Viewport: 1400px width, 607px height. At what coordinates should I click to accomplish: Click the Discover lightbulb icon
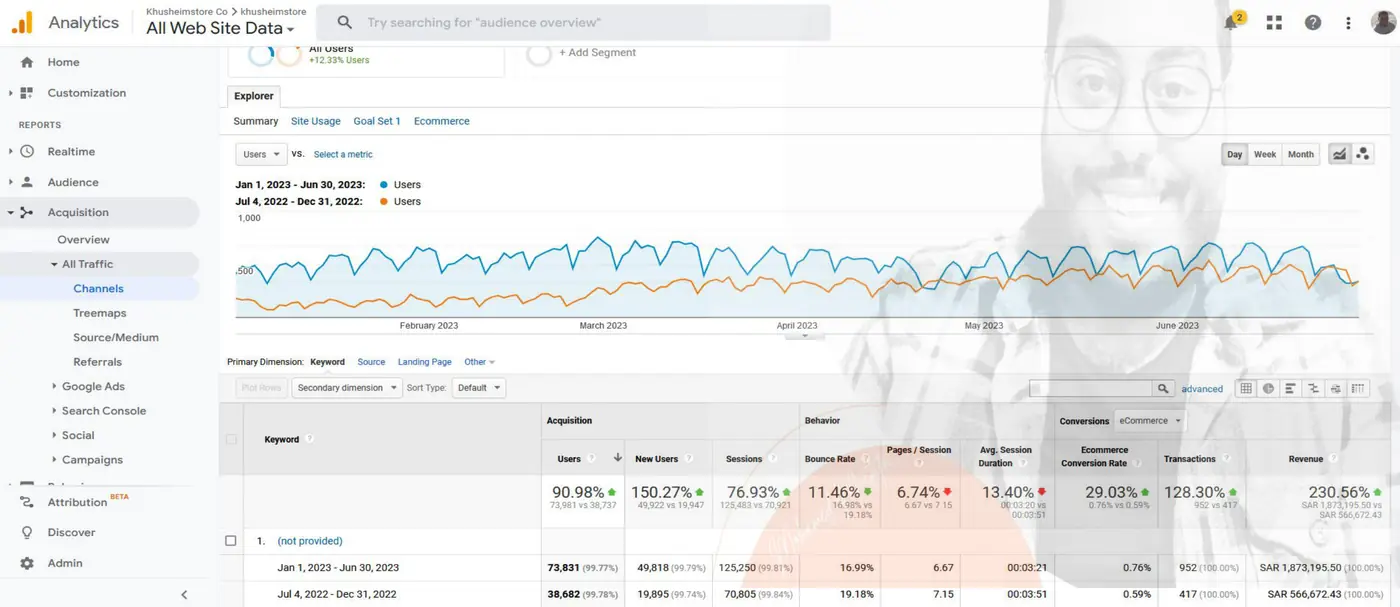[x=27, y=533]
